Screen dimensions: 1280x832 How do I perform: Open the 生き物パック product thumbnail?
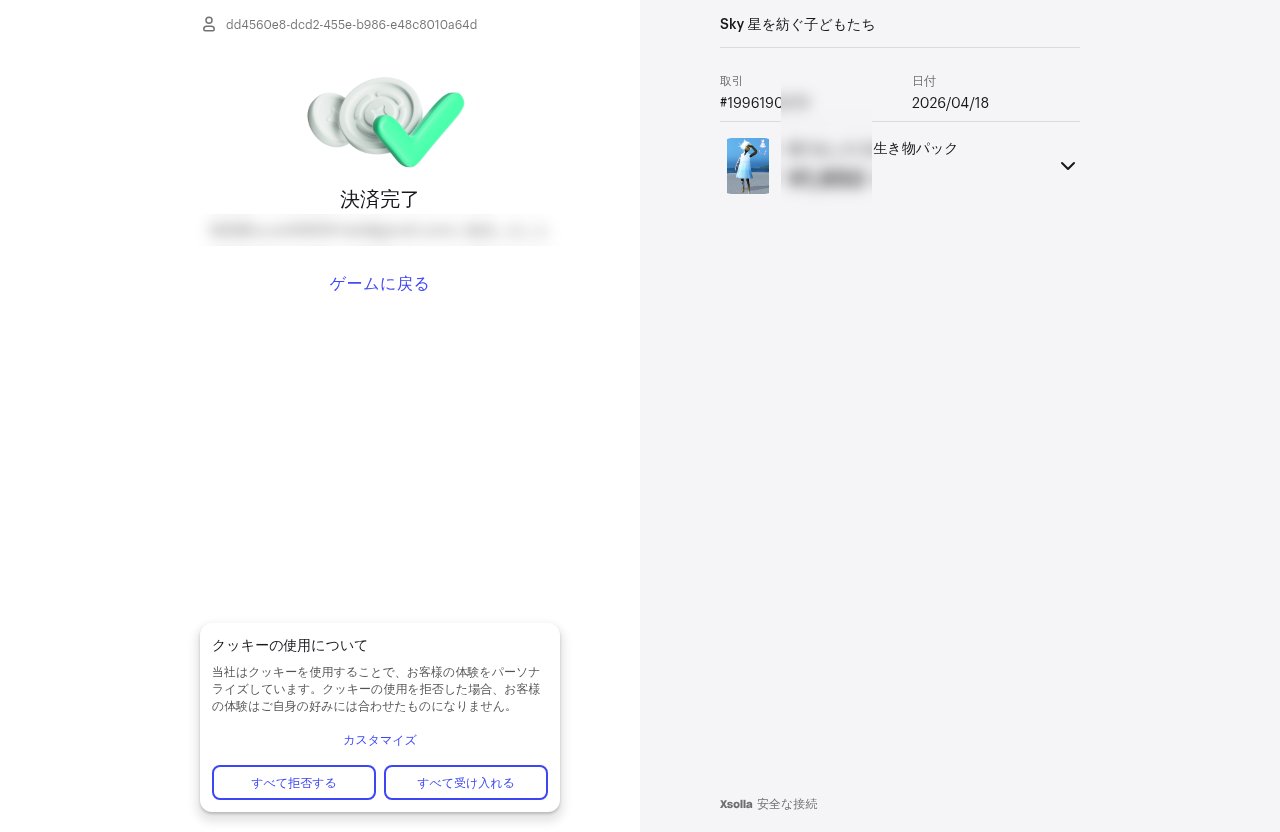[748, 166]
